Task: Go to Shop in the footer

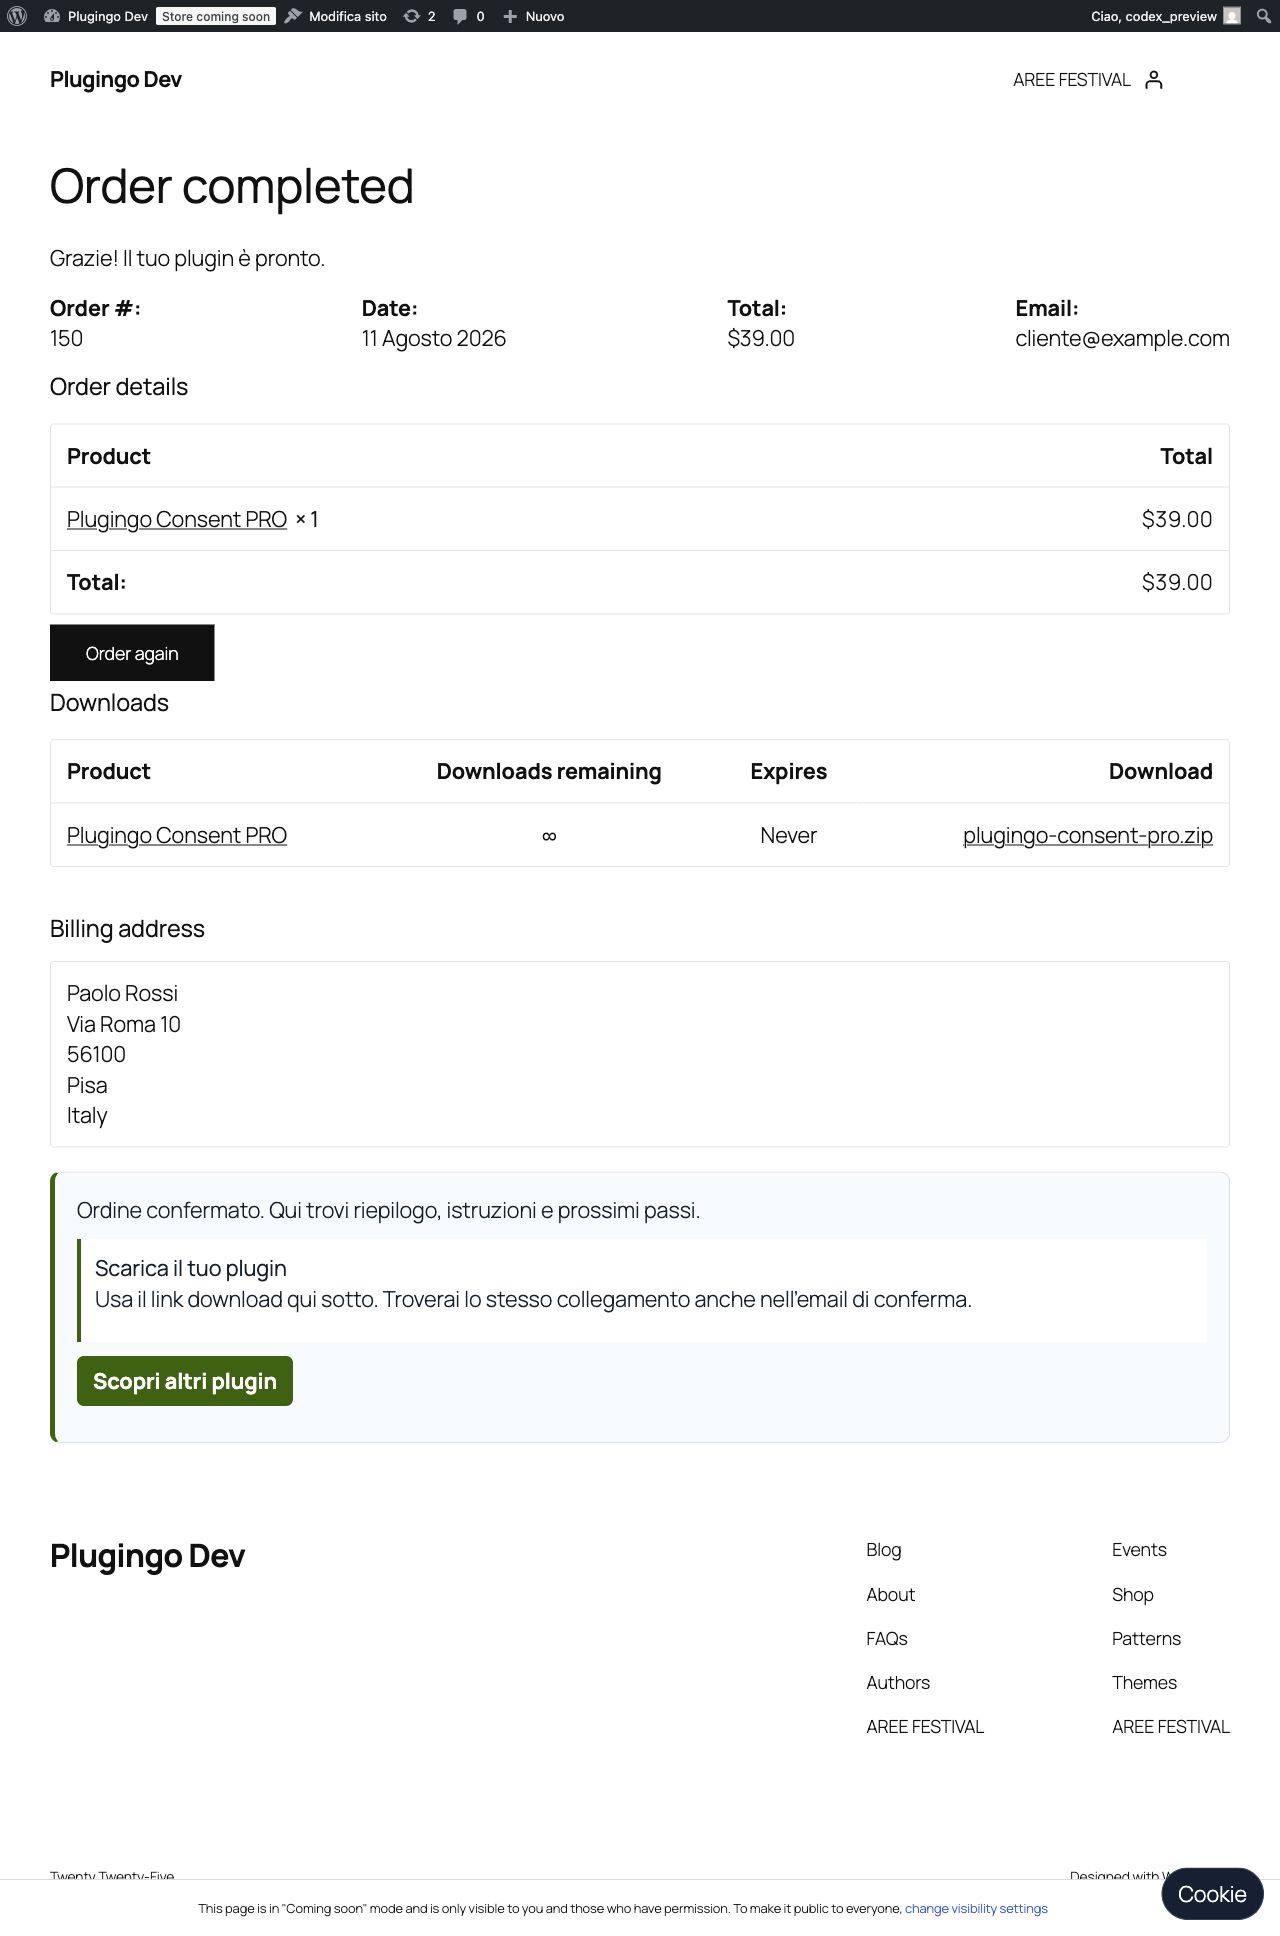Action: tap(1133, 1594)
